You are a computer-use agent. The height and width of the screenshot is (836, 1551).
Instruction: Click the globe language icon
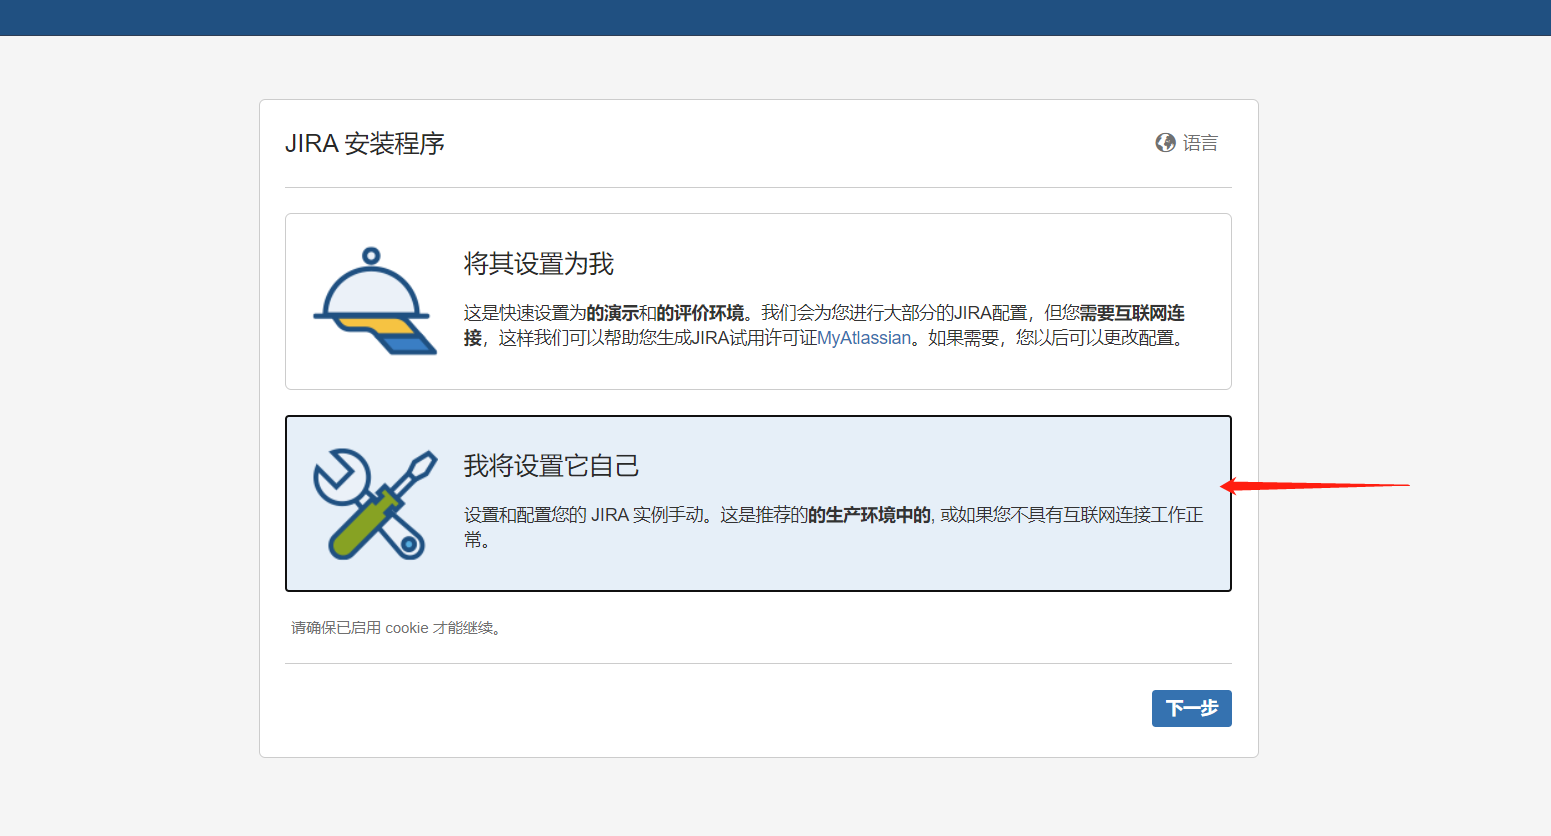pyautogui.click(x=1164, y=142)
